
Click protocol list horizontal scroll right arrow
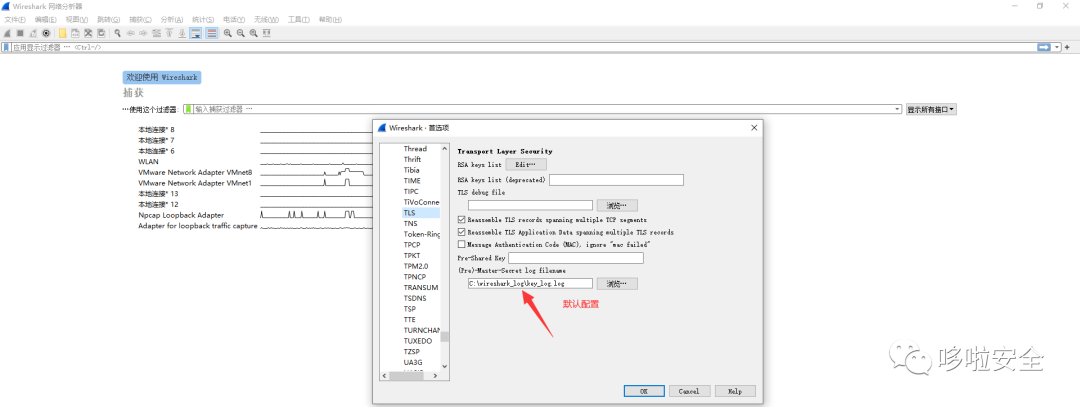(x=435, y=375)
